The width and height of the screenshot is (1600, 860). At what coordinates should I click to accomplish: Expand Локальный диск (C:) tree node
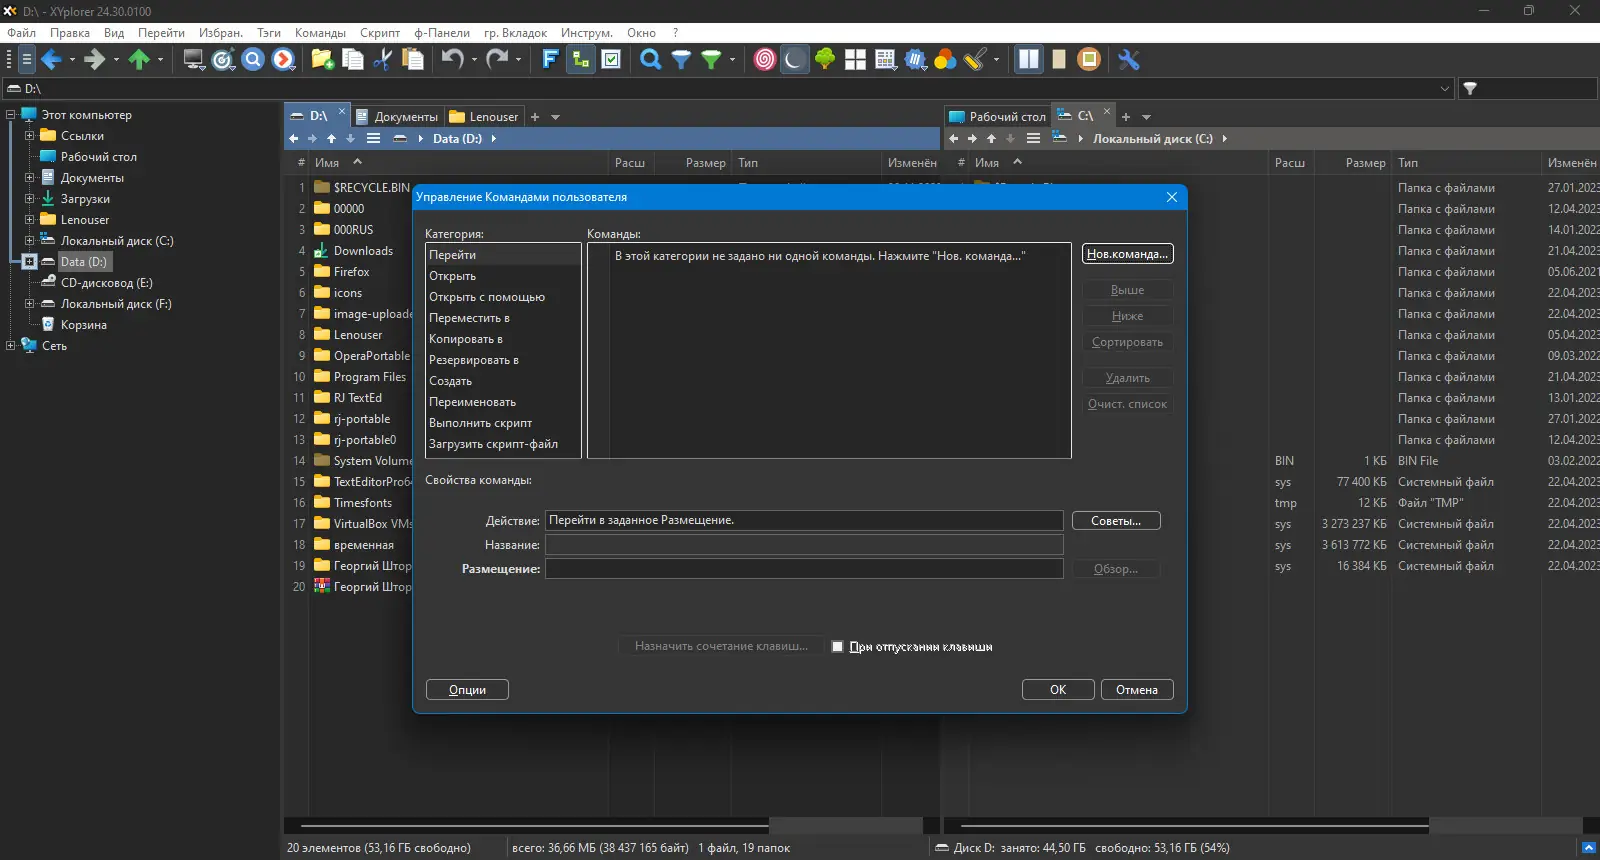click(x=29, y=241)
